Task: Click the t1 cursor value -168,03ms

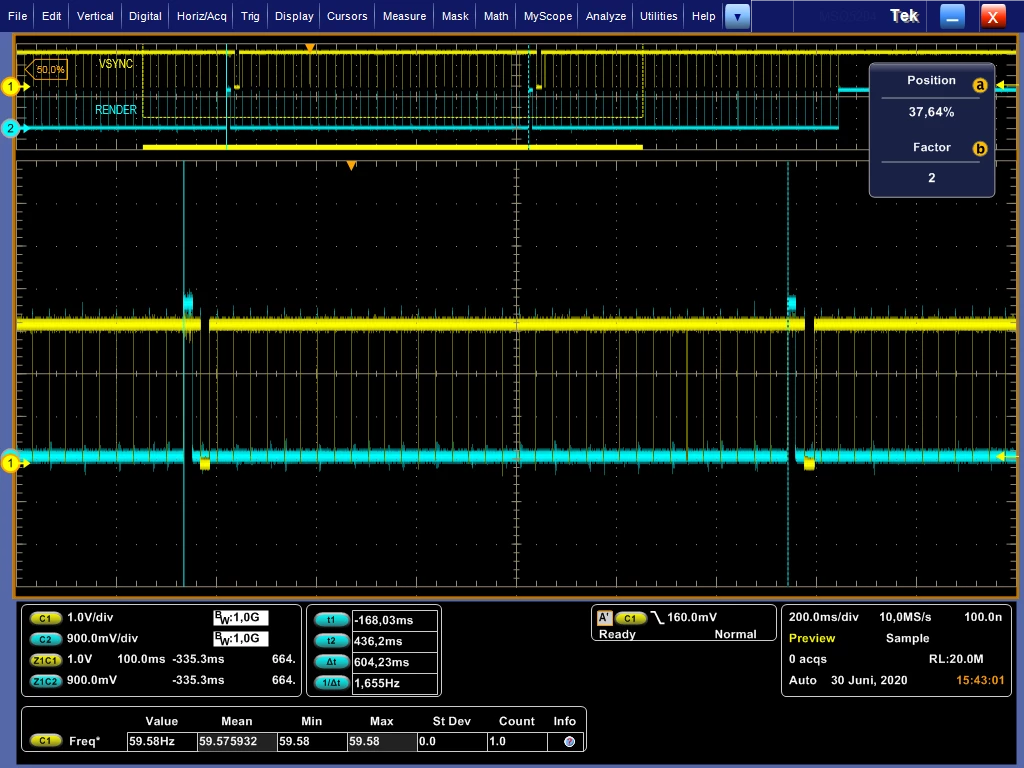Action: click(394, 620)
